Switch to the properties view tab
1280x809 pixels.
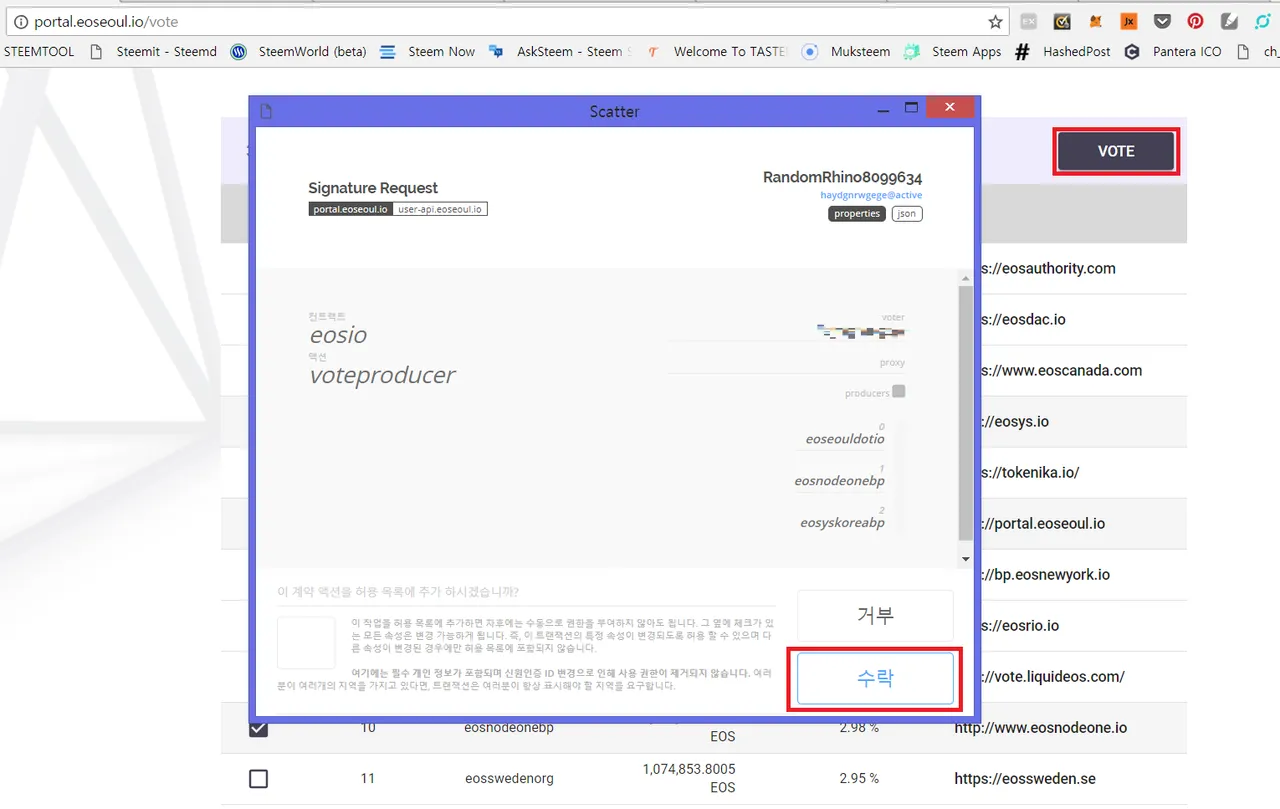[x=857, y=213]
